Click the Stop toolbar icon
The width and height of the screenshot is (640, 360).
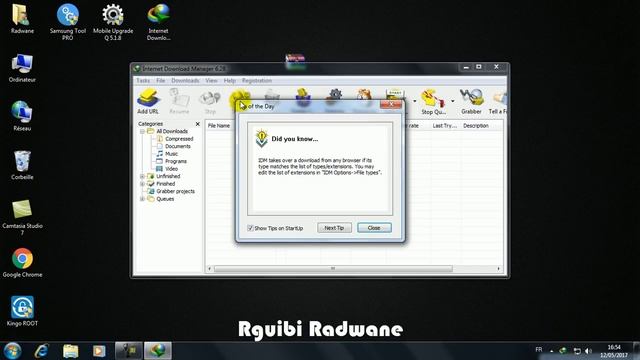pos(210,101)
